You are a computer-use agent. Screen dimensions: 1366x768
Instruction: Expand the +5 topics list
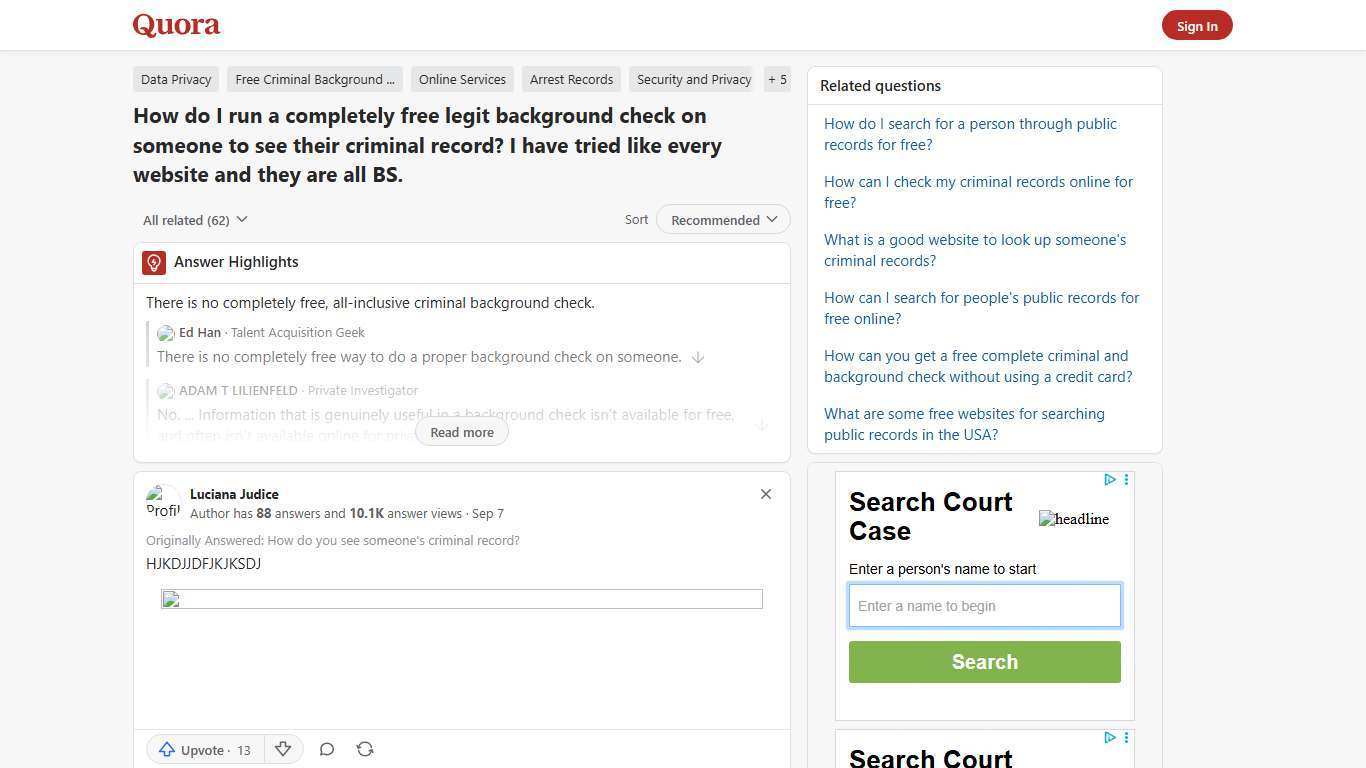777,79
